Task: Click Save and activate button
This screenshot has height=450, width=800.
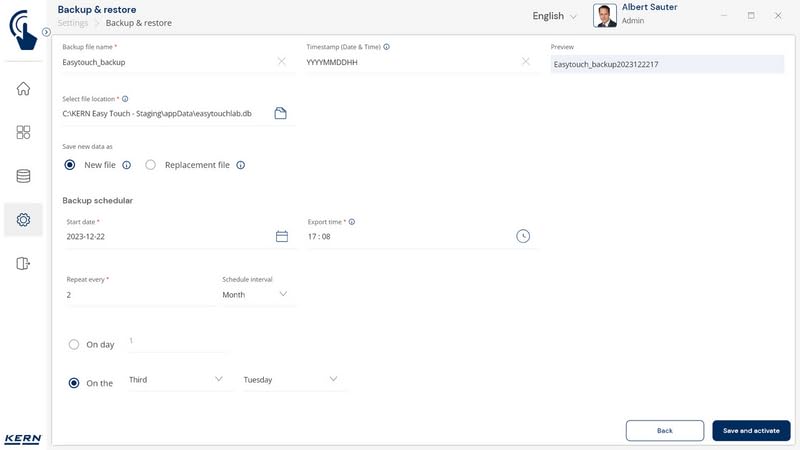Action: coord(751,431)
